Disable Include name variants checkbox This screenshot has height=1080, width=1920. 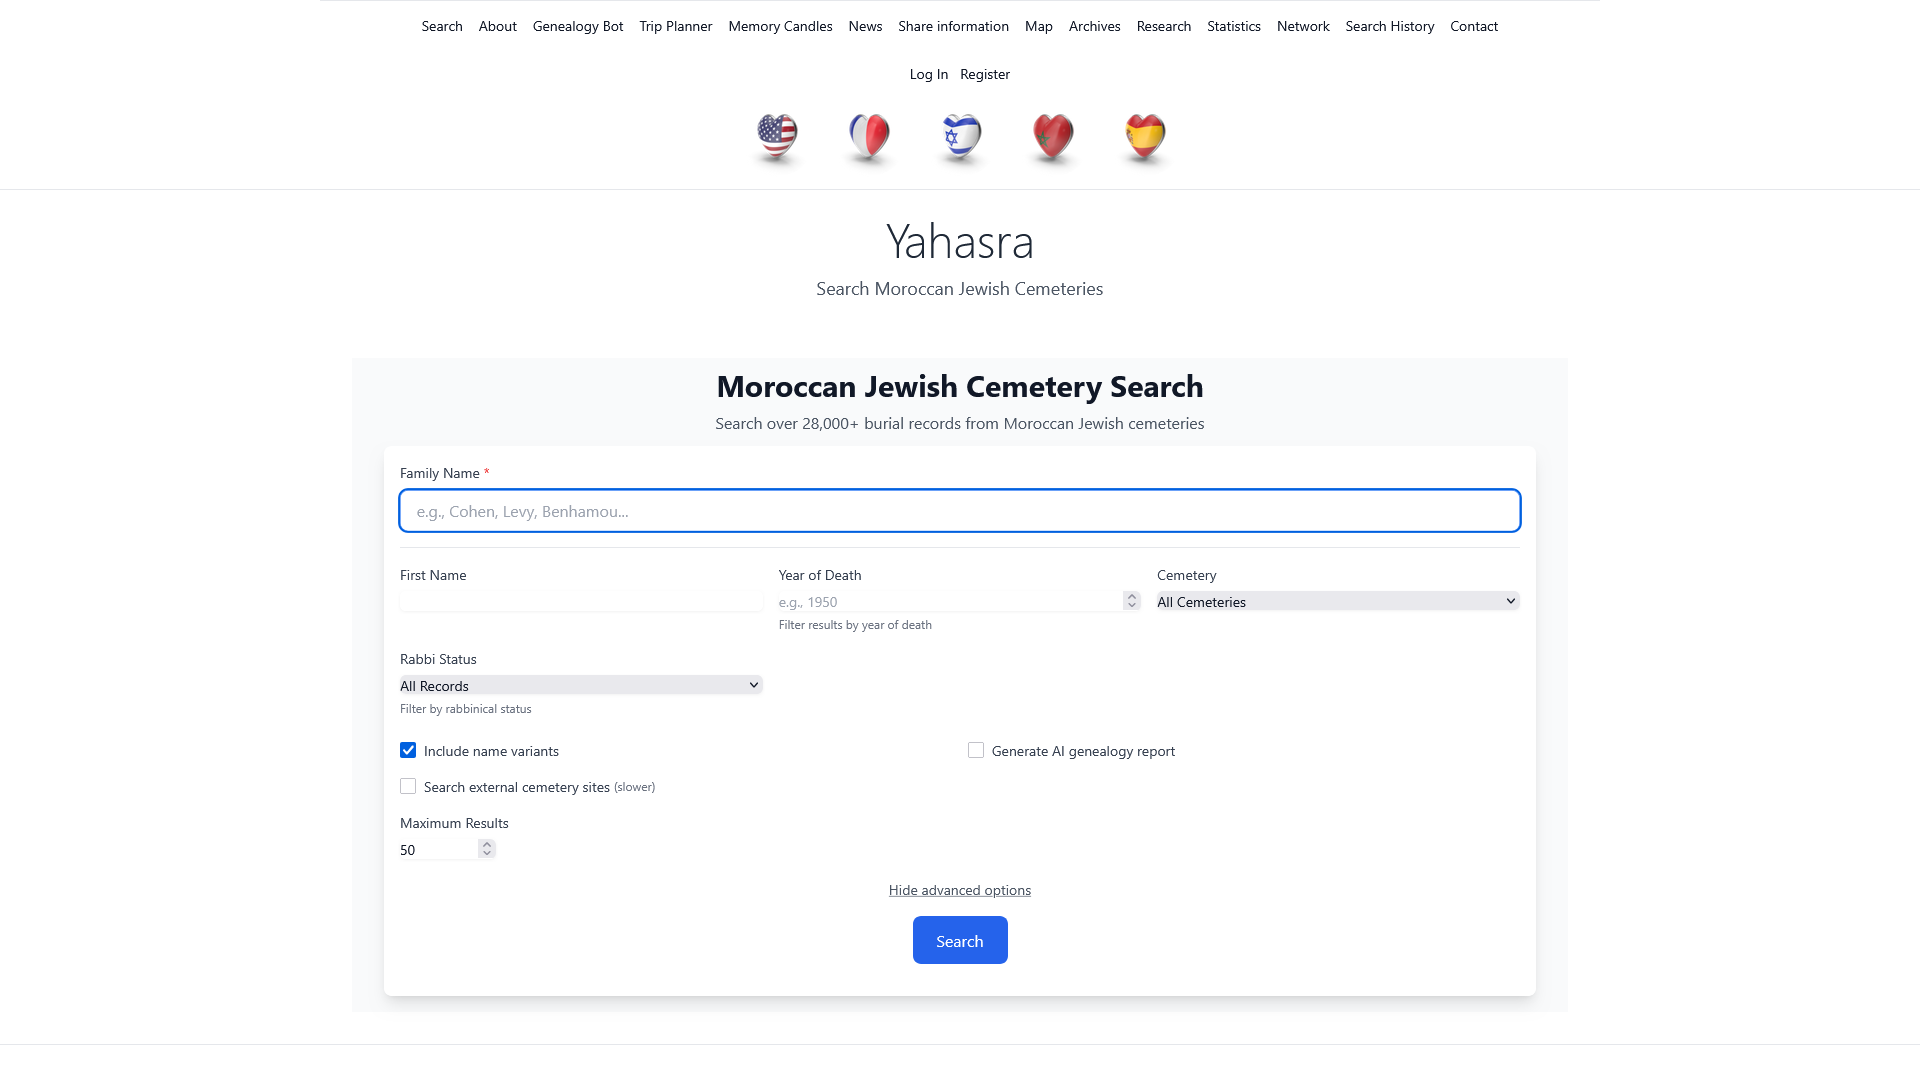(x=408, y=751)
